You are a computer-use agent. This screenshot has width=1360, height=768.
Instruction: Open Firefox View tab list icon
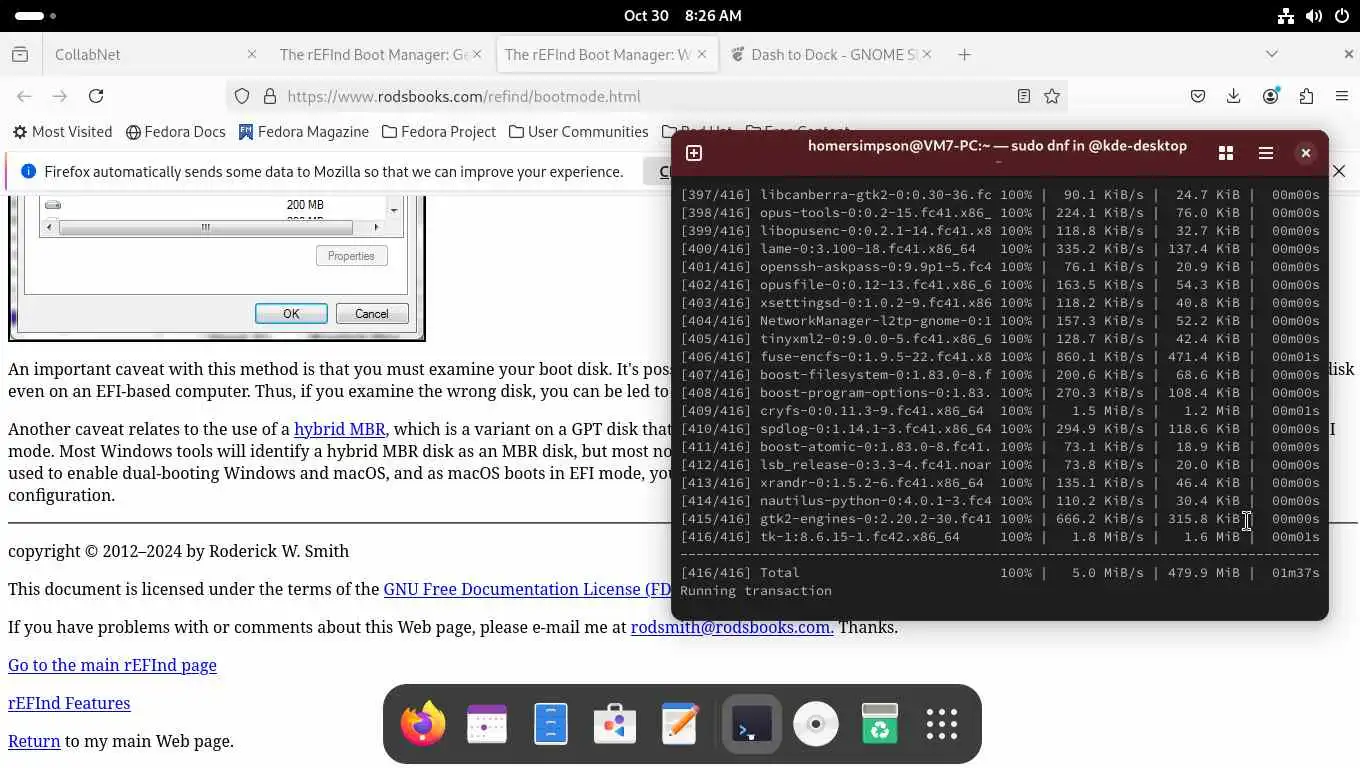click(x=20, y=54)
